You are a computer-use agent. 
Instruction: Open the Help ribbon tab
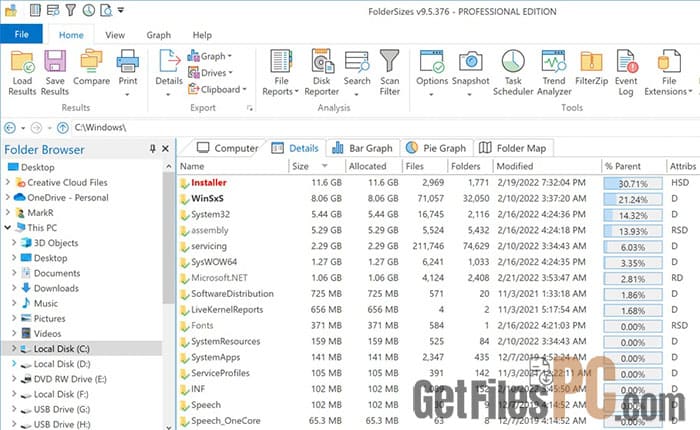coord(202,35)
